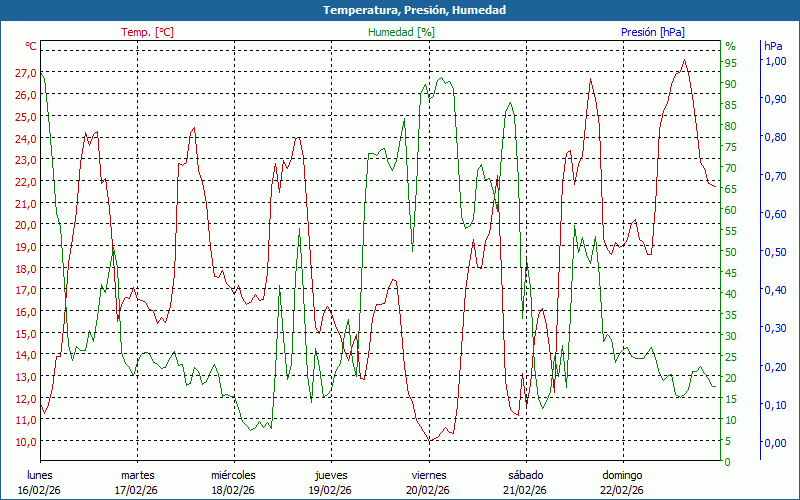Pick the domingo day label
This screenshot has width=800, height=500.
622,475
